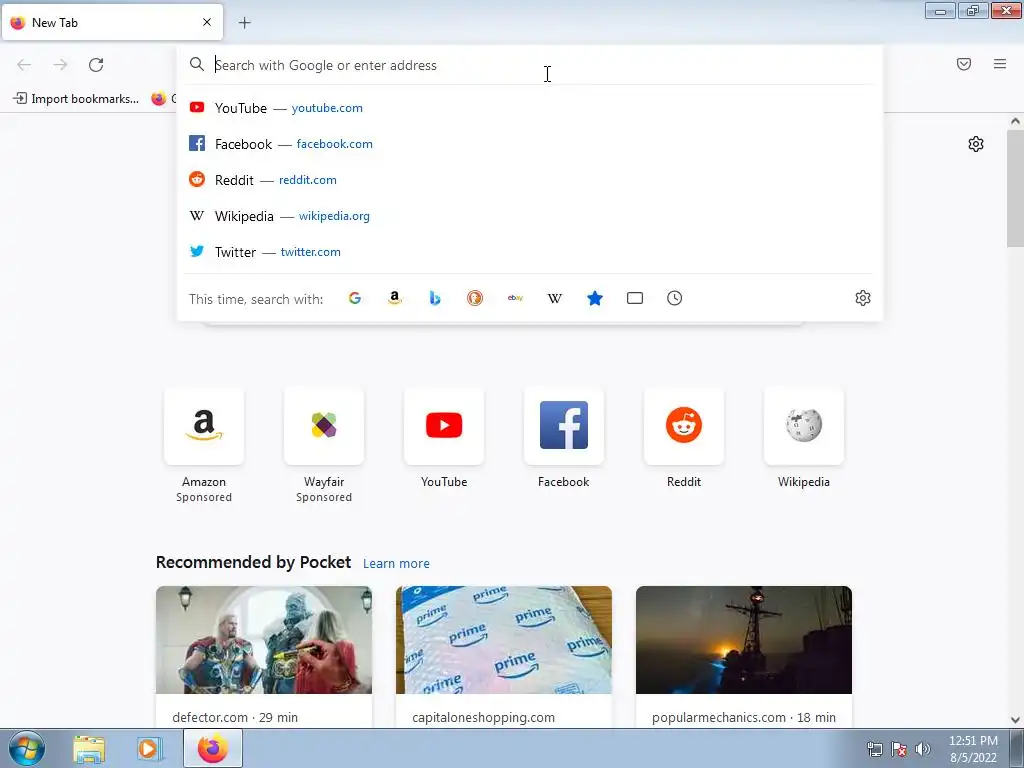Search this time with Wikipedia icon
This screenshot has height=768, width=1024.
tap(554, 298)
